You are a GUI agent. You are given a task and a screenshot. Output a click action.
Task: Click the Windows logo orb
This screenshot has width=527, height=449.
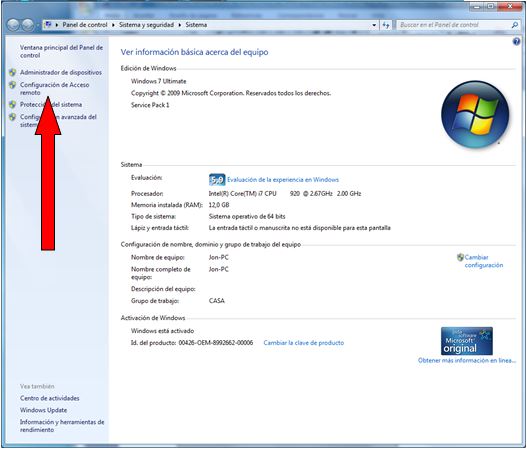475,114
